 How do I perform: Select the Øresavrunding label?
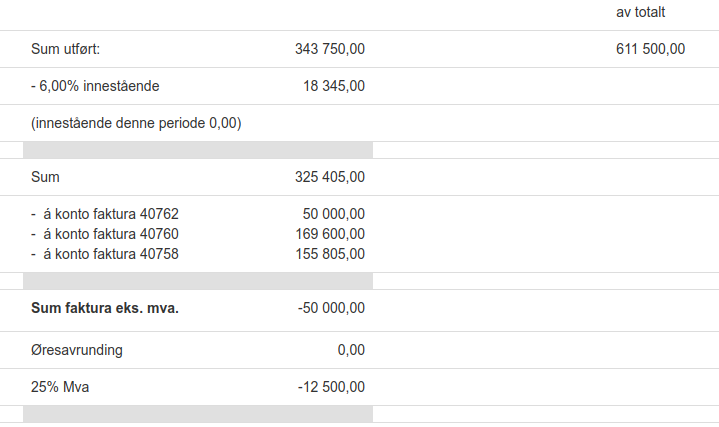coord(77,350)
